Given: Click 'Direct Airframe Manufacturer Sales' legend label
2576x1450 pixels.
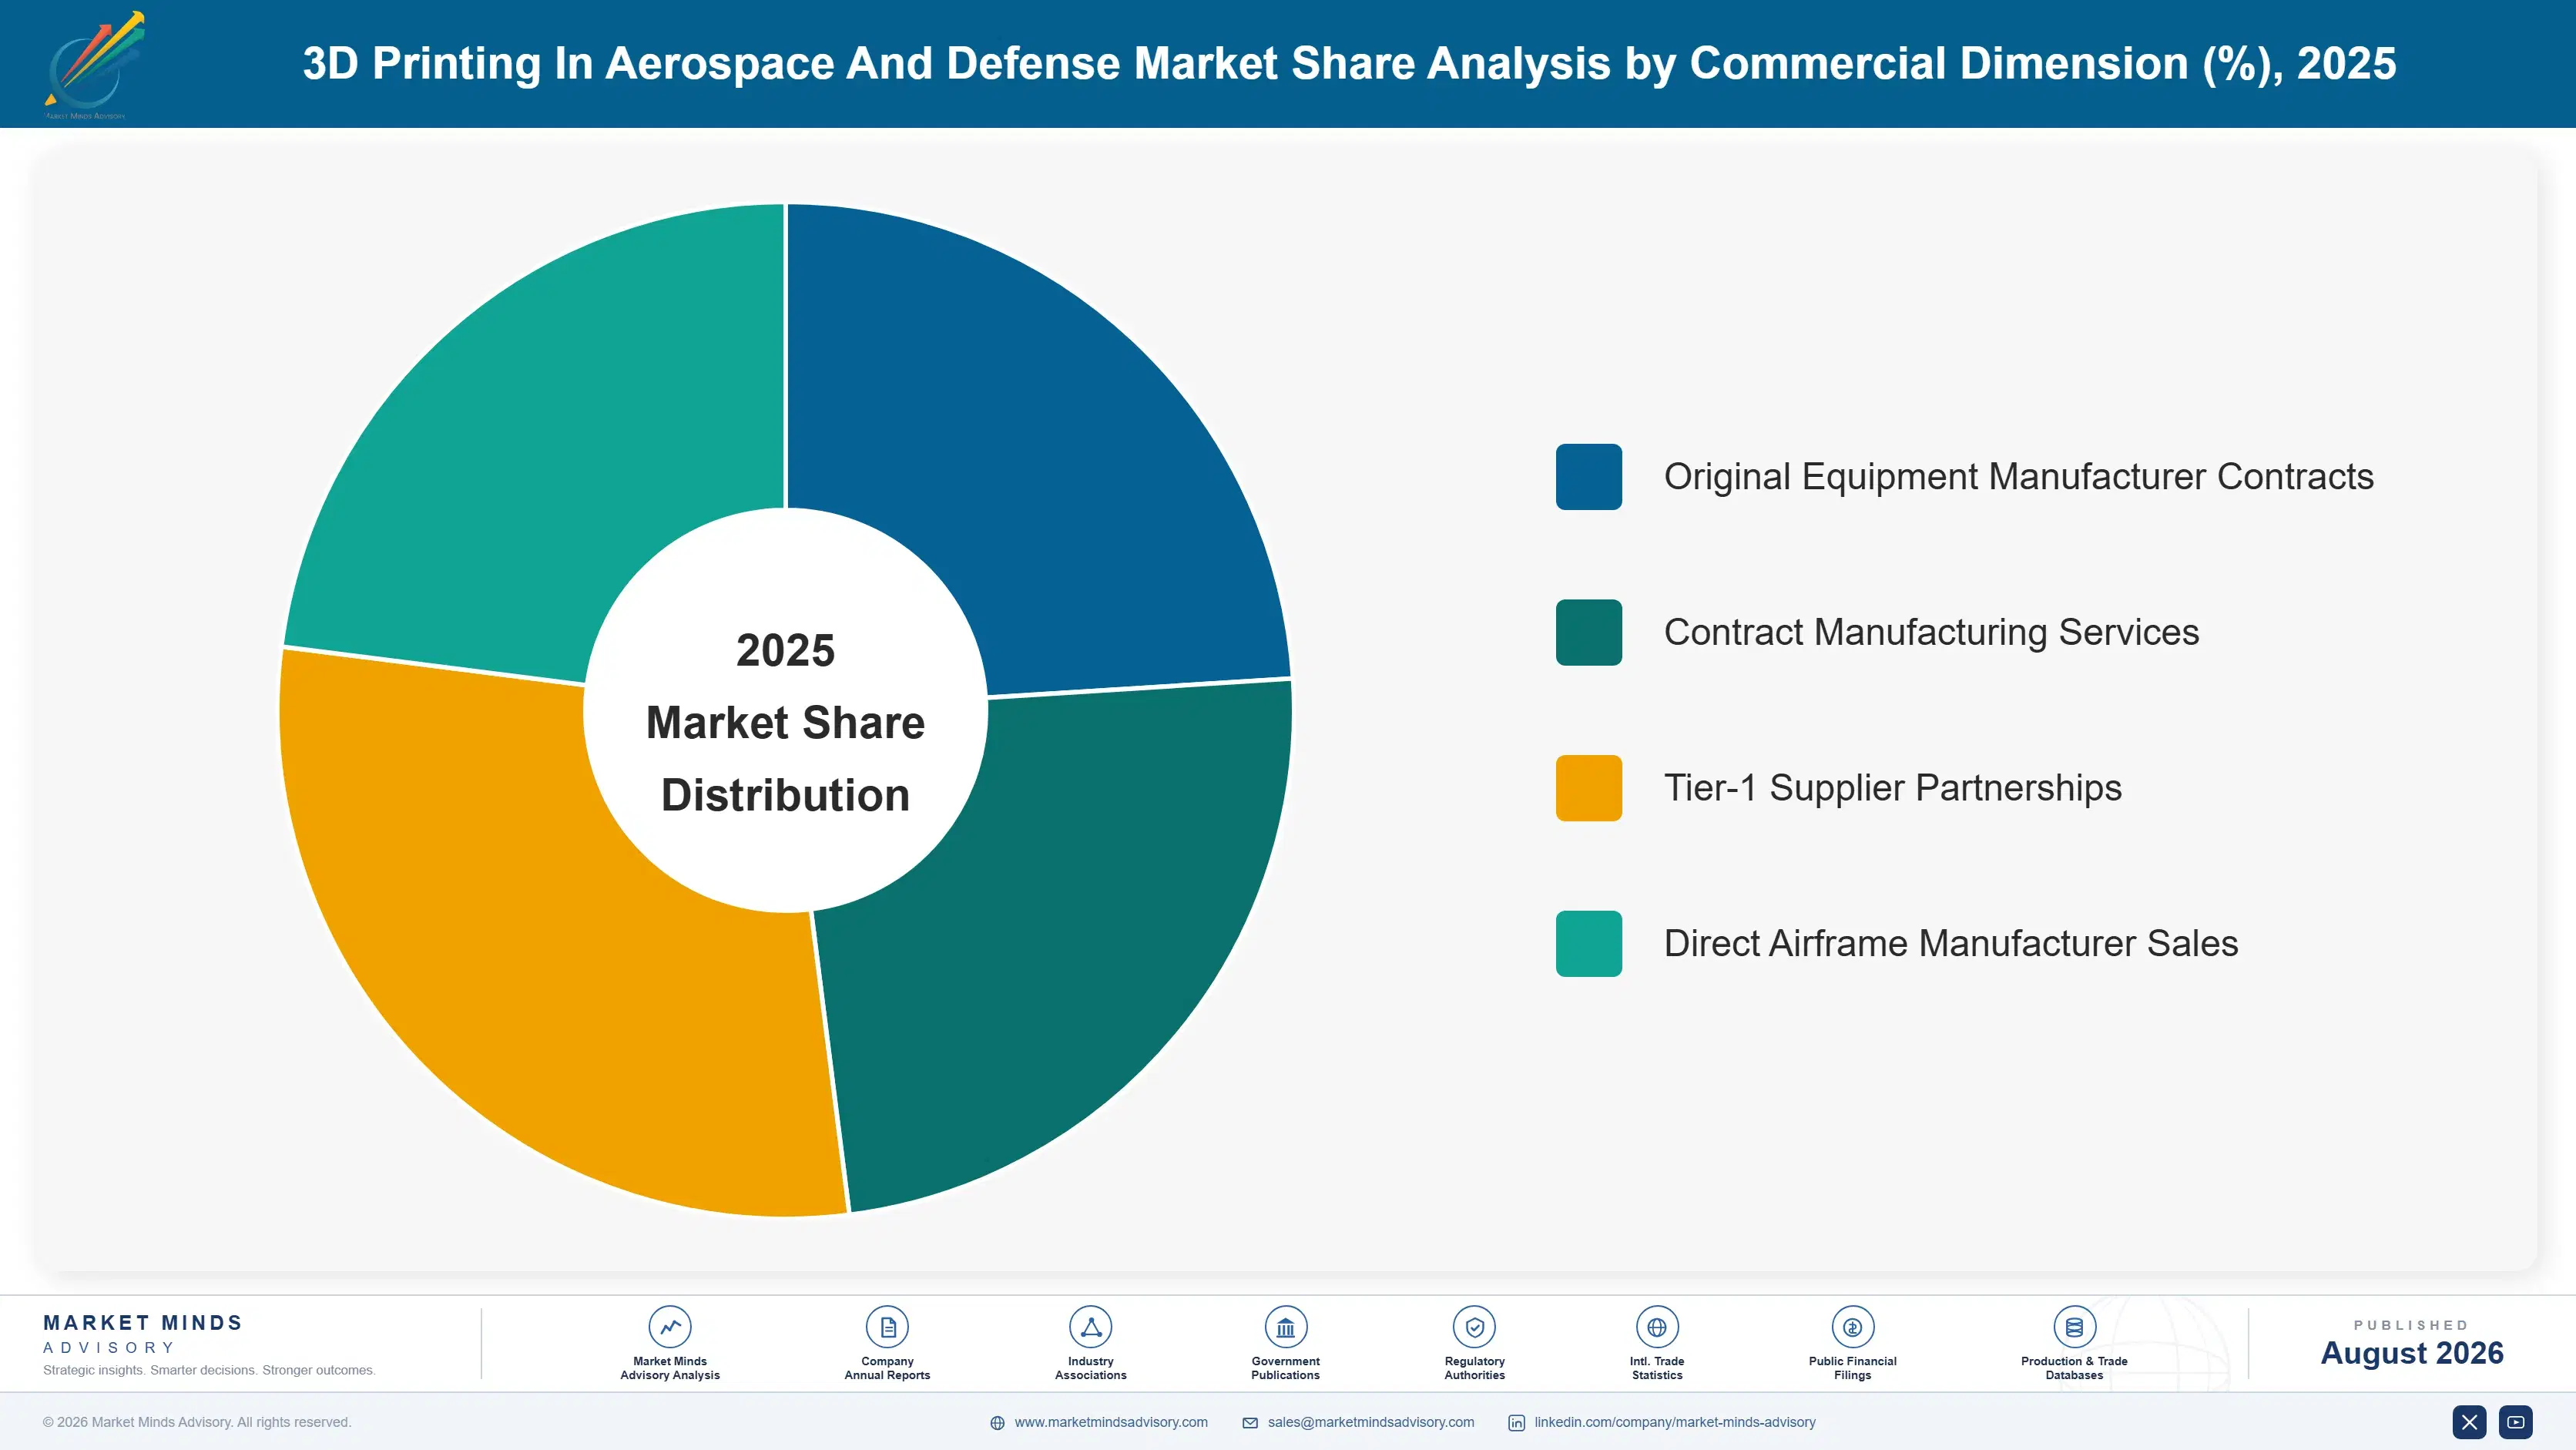Looking at the screenshot, I should [x=1950, y=943].
